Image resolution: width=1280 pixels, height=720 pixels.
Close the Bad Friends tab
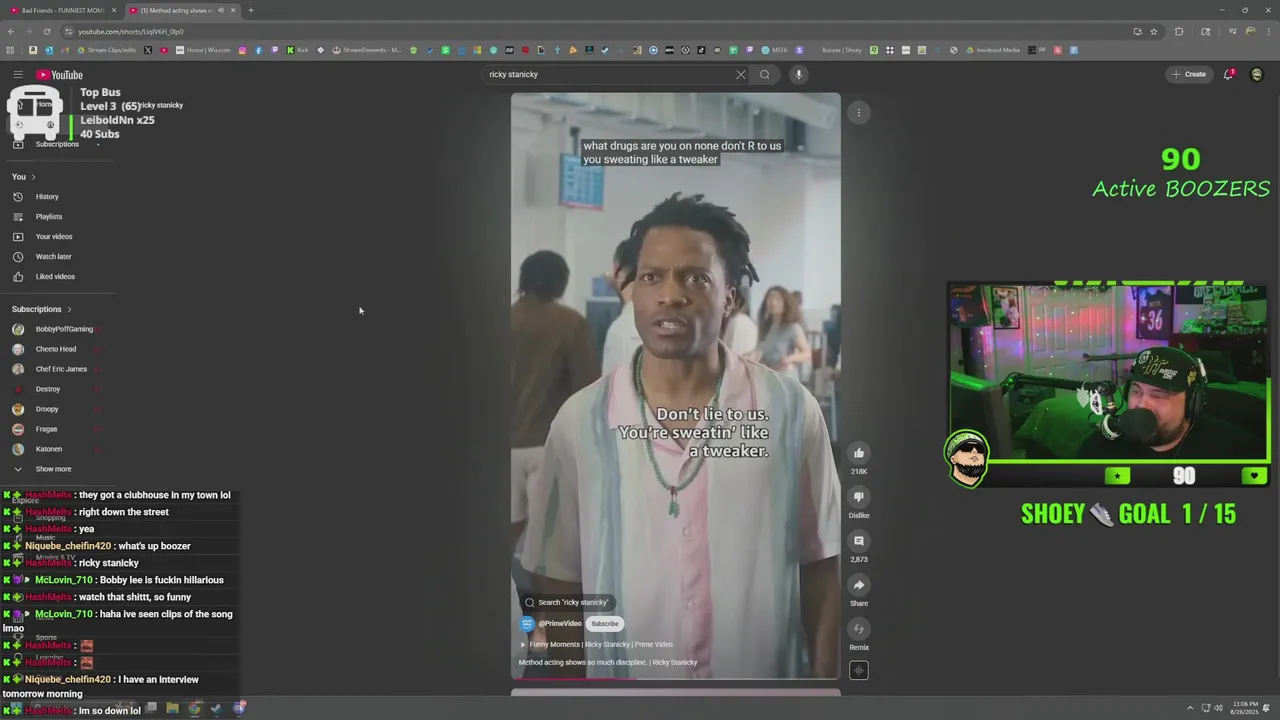[x=114, y=10]
